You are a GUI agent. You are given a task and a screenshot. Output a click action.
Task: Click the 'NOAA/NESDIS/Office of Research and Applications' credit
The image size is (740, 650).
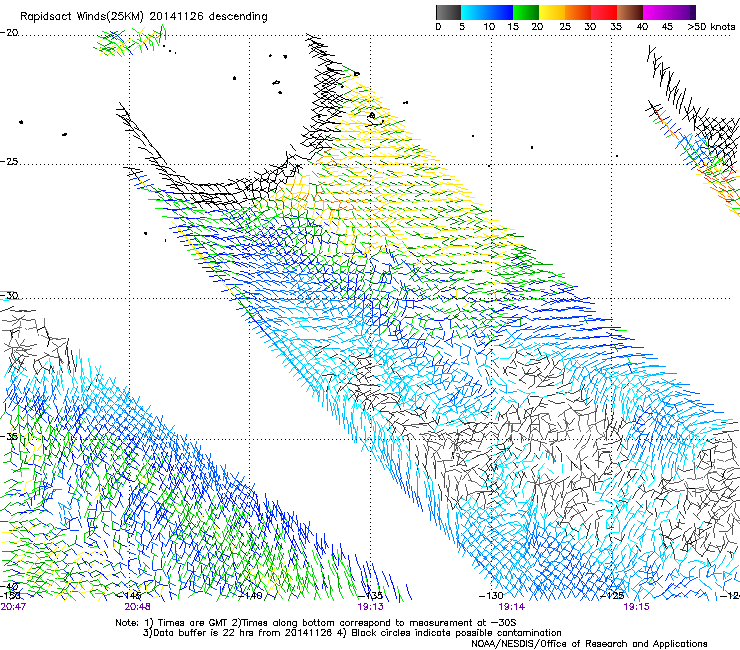point(589,644)
